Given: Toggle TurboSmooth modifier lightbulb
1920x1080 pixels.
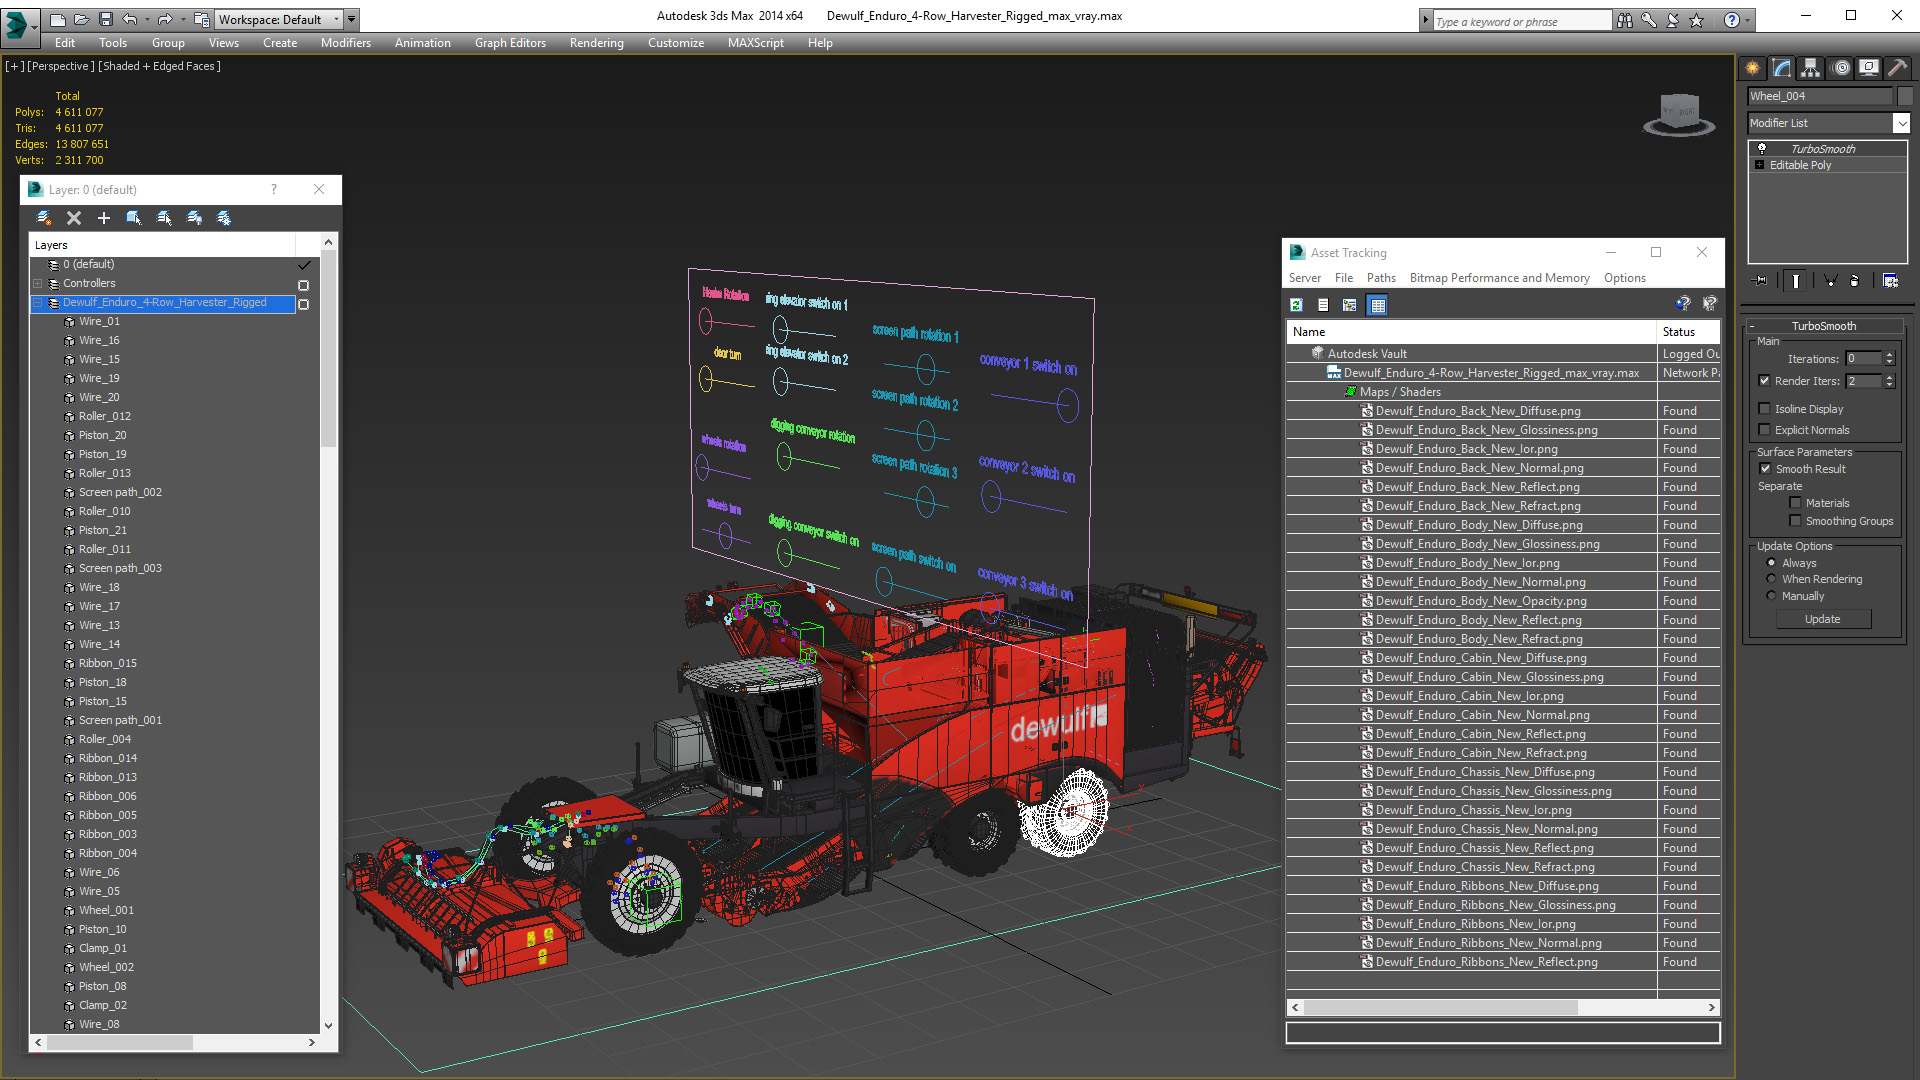Looking at the screenshot, I should (1762, 148).
